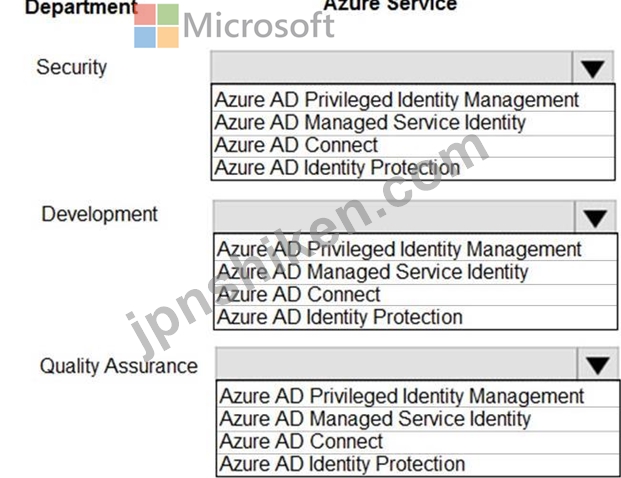Choose Privileged Identity Management for Security
621x478 pixels.
pos(413,99)
